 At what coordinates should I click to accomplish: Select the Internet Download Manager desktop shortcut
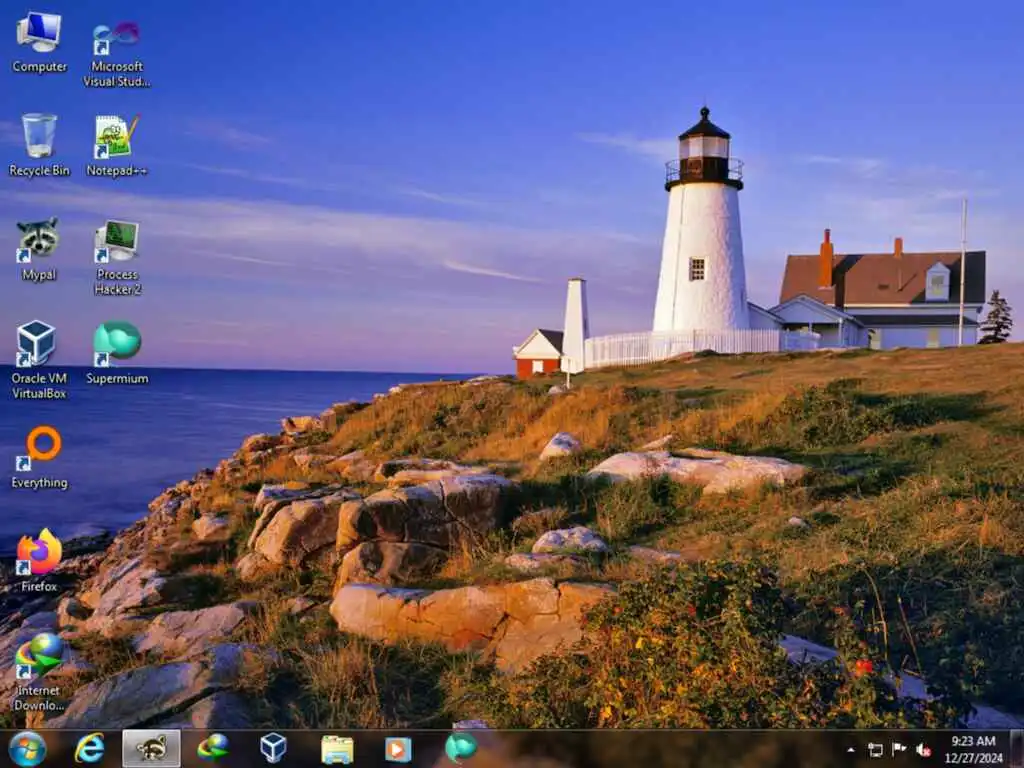click(x=39, y=671)
